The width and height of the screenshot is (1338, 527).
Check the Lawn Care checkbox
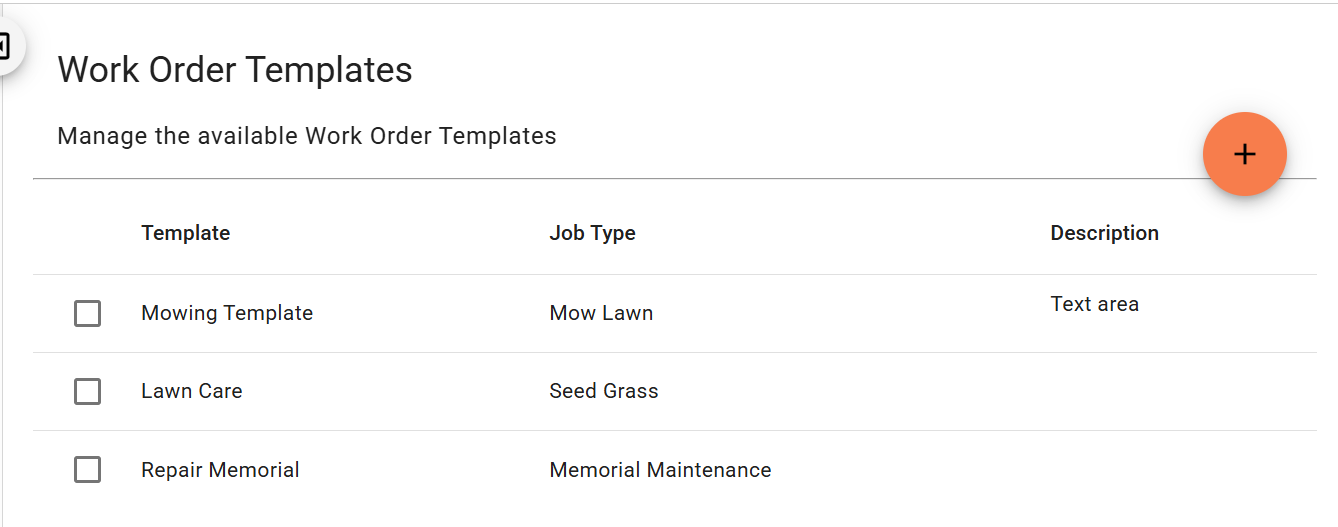pyautogui.click(x=87, y=392)
